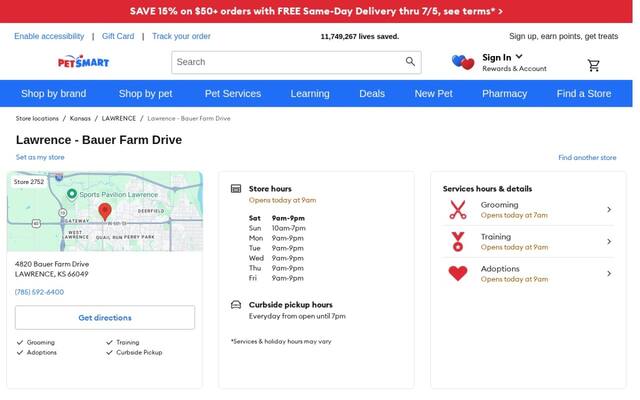Click the Curbside Pickup checkmark
This screenshot has width=640, height=400.
[x=109, y=352]
